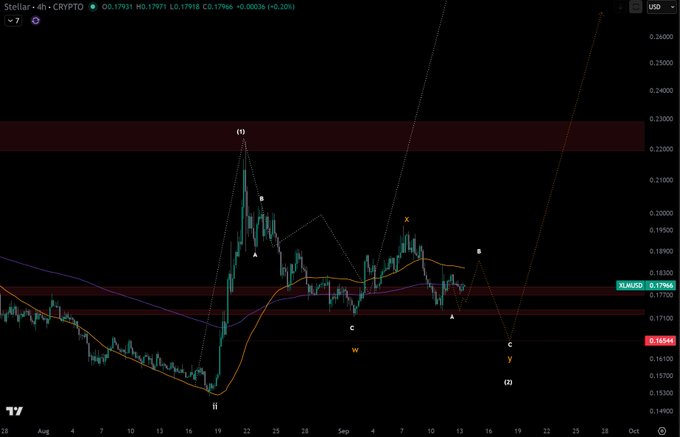Open chart settings gear at bottom-right corner
Screen dimensions: 680x437
point(662,431)
